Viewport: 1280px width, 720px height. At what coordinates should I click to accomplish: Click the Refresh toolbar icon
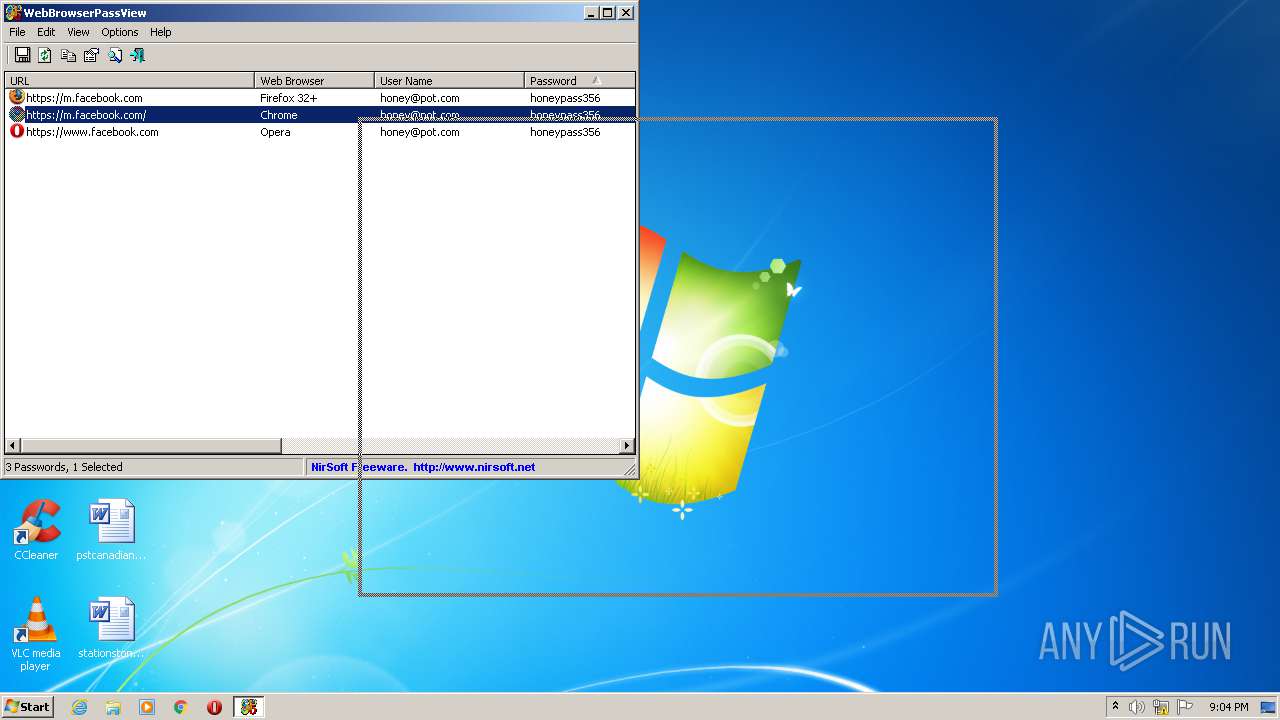click(x=45, y=55)
